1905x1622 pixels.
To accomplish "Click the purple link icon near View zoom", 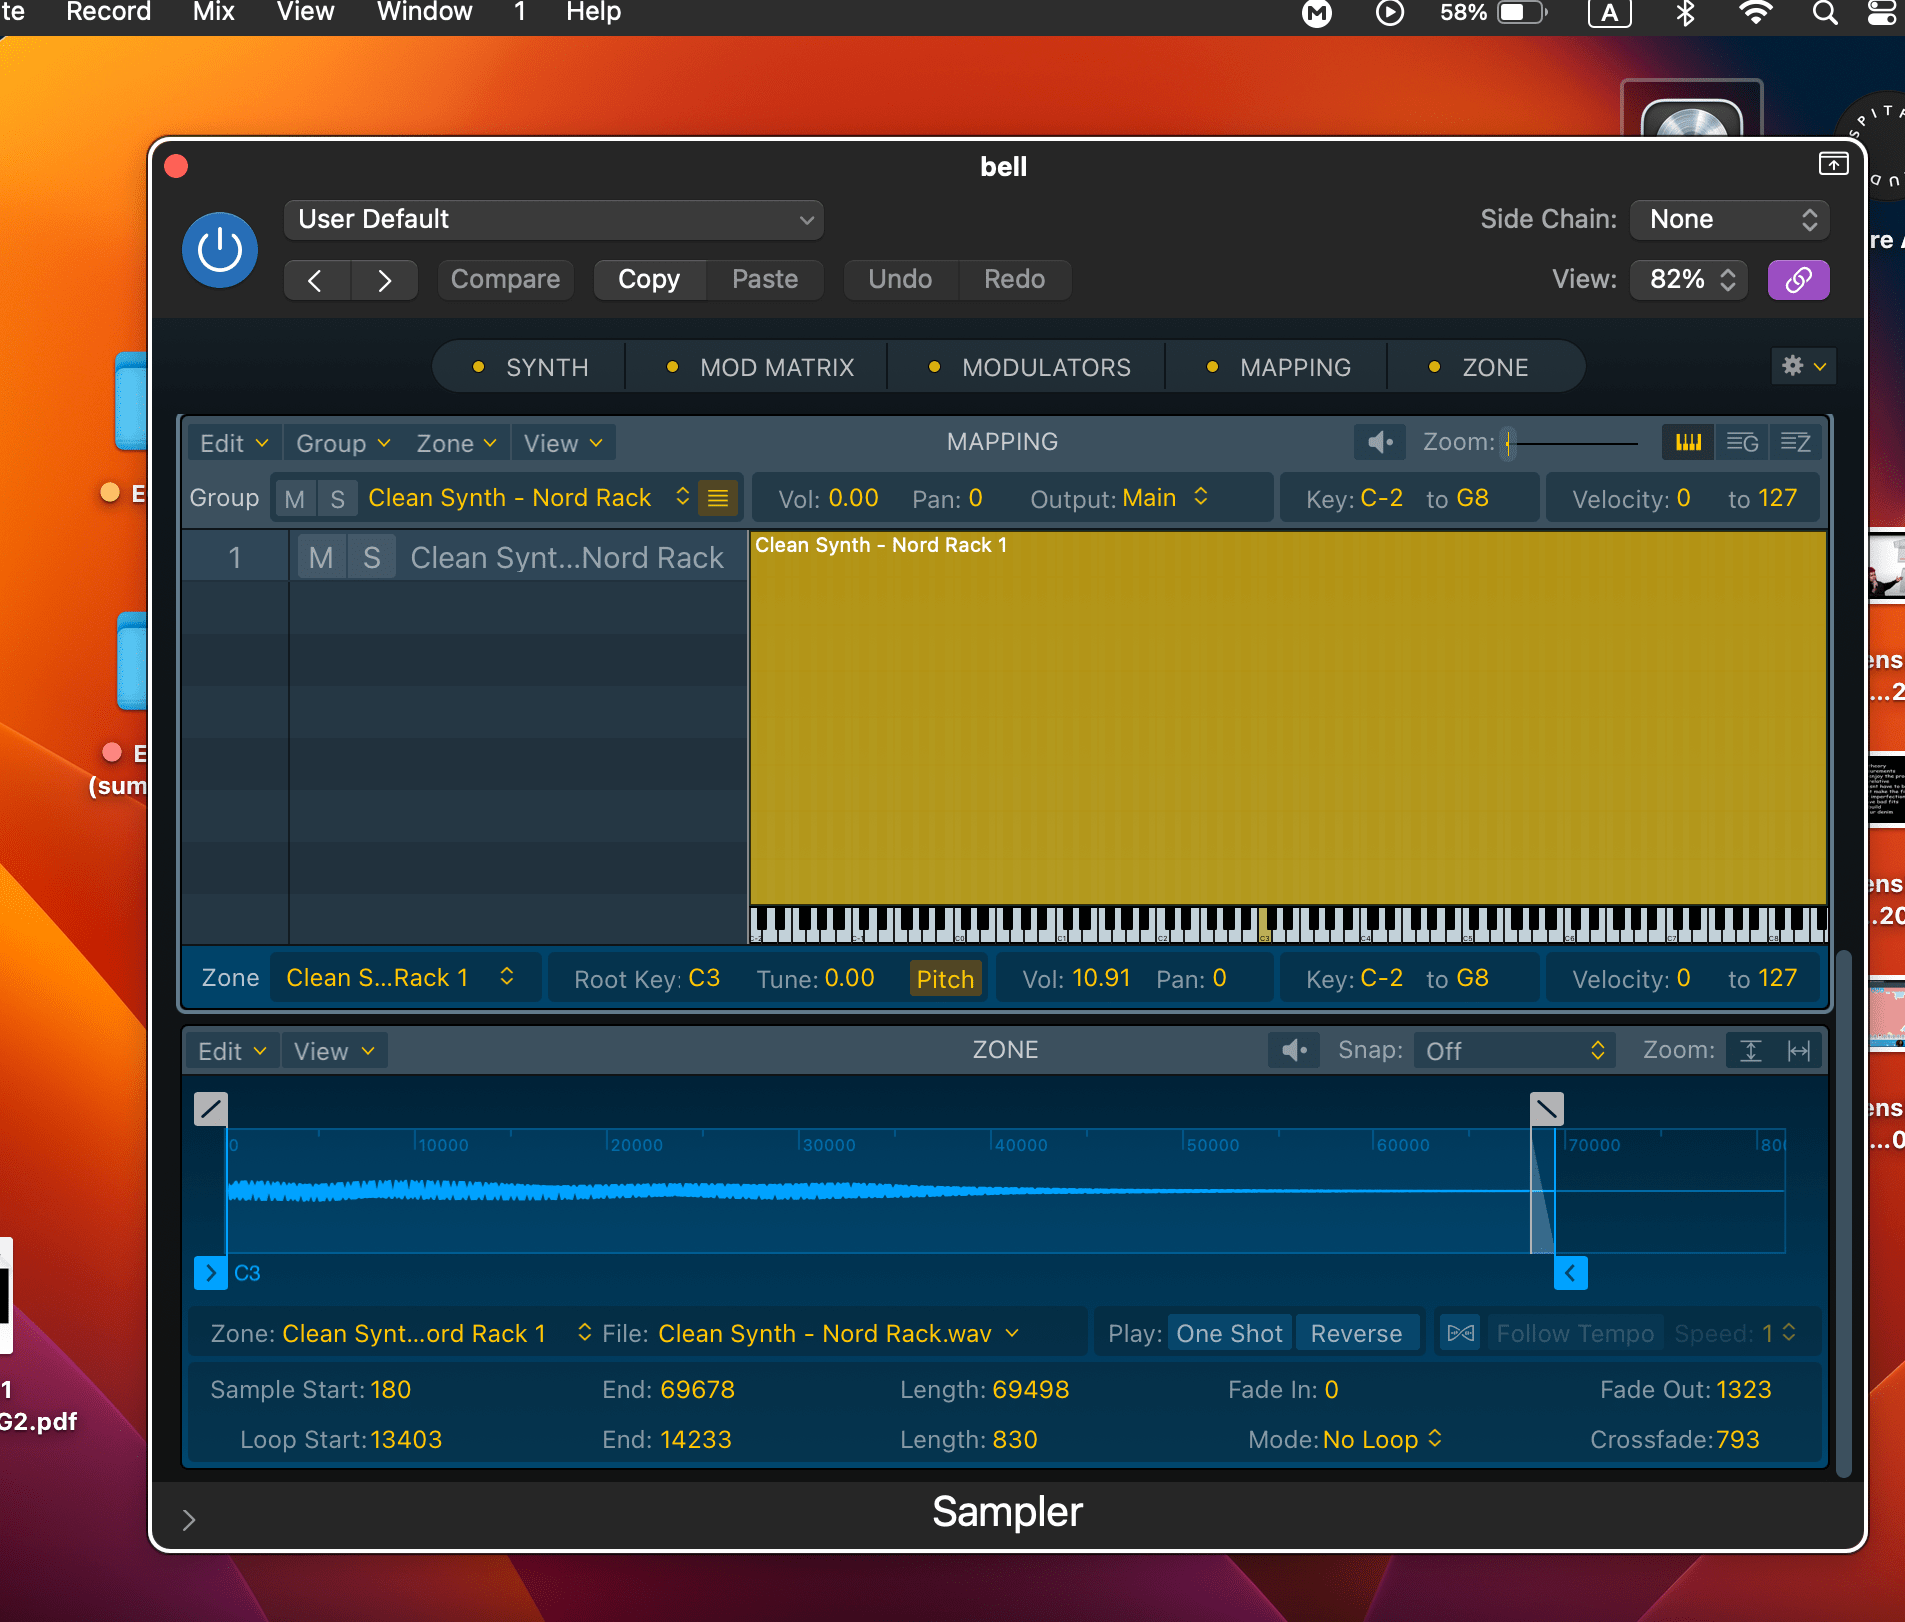I will click(x=1797, y=280).
